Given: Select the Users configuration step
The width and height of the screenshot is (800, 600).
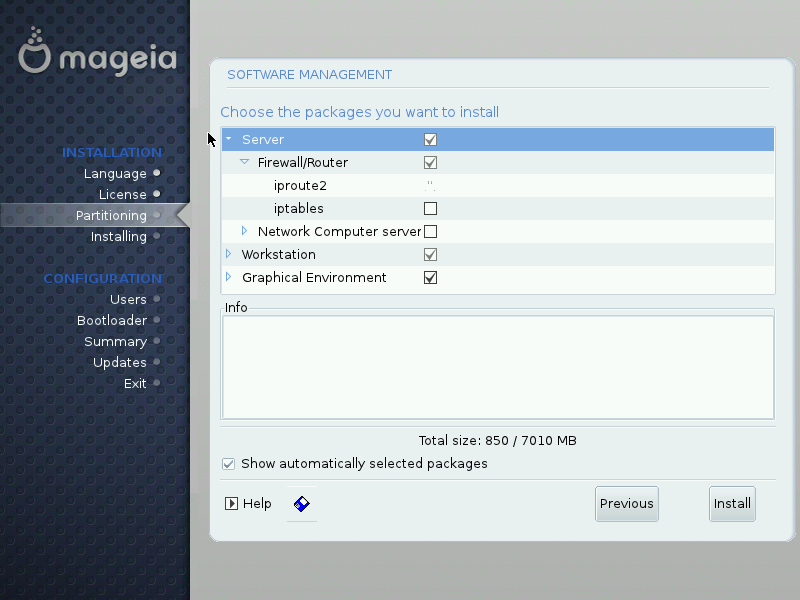Looking at the screenshot, I should coord(128,299).
